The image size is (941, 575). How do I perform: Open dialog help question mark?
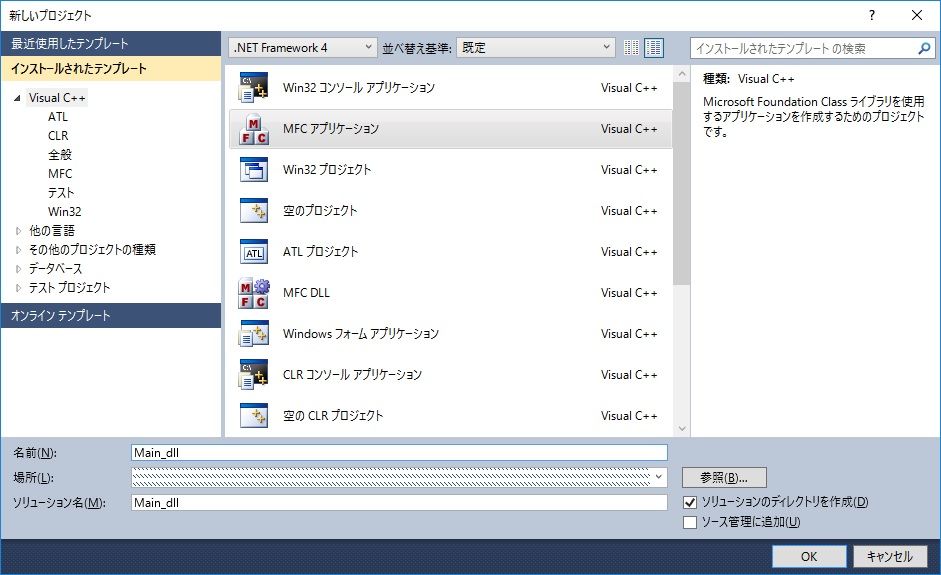872,16
